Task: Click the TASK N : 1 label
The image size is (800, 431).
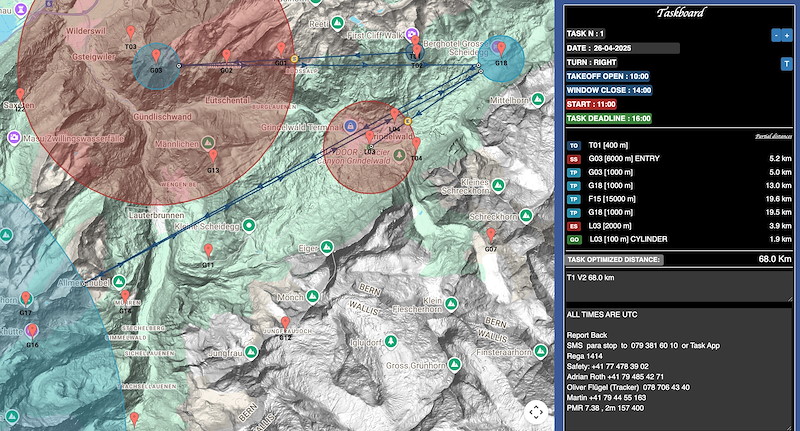Action: point(585,34)
